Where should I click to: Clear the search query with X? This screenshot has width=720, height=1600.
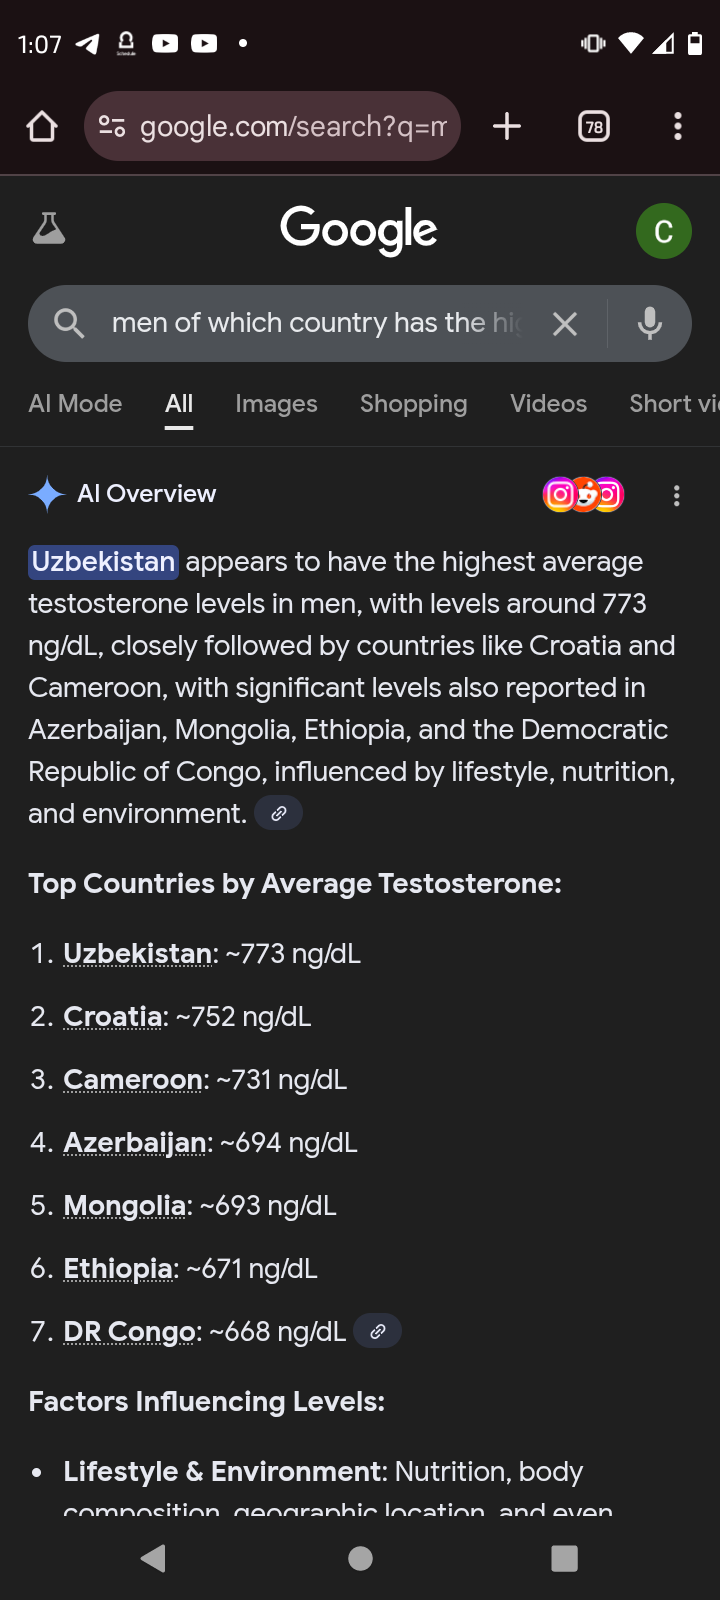(565, 324)
